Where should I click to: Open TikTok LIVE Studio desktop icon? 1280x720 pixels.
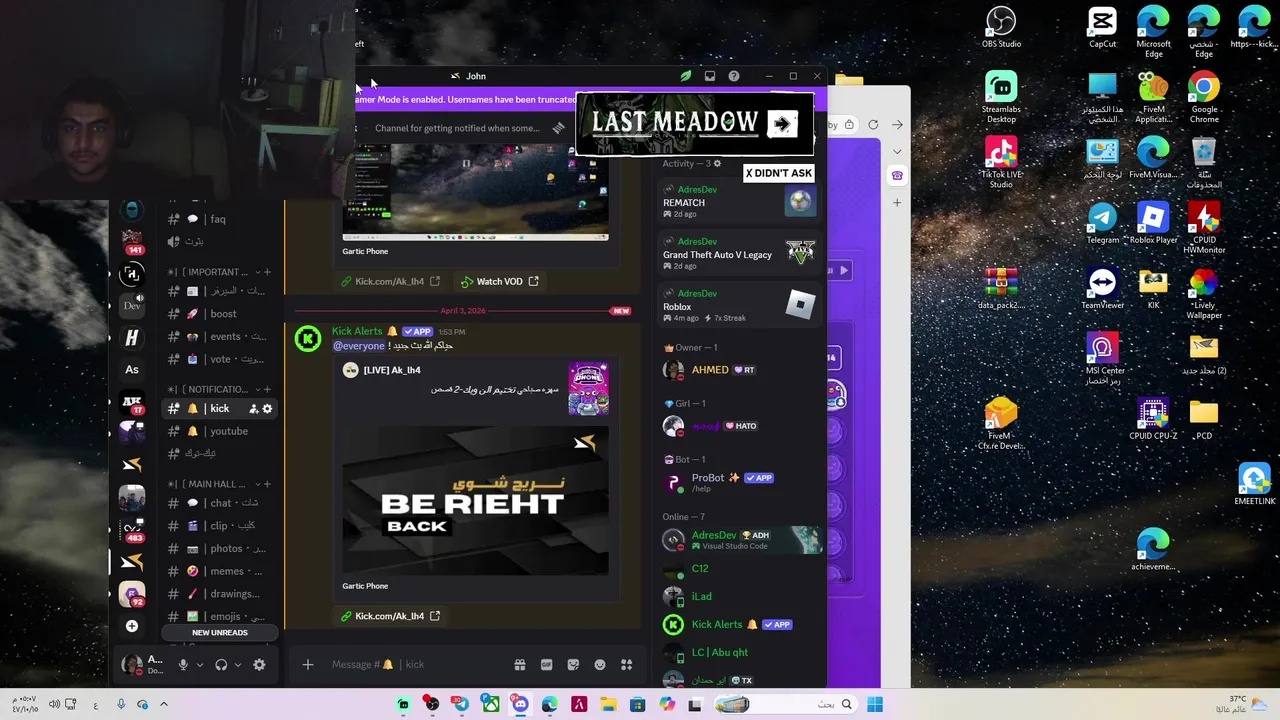click(x=1001, y=162)
